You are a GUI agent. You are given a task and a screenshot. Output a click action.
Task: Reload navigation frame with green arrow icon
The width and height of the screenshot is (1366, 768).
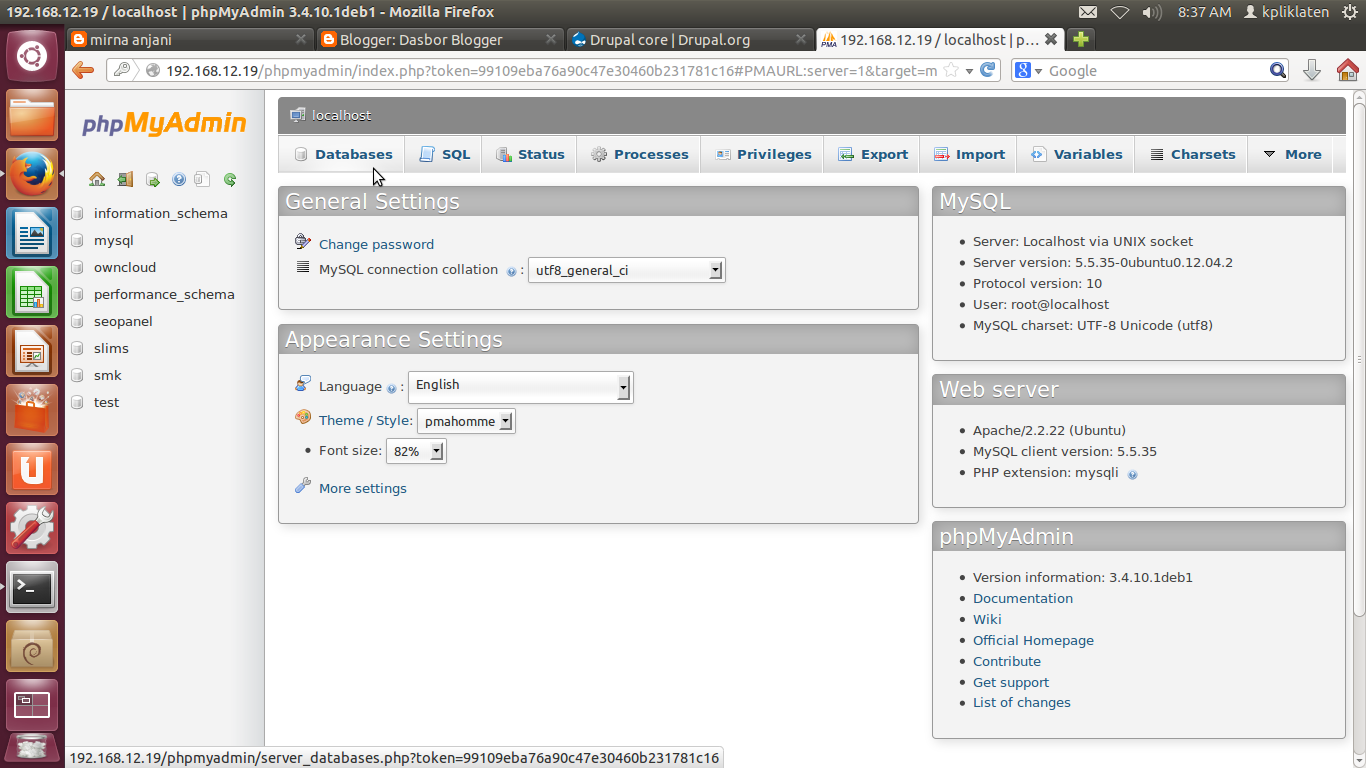[230, 180]
